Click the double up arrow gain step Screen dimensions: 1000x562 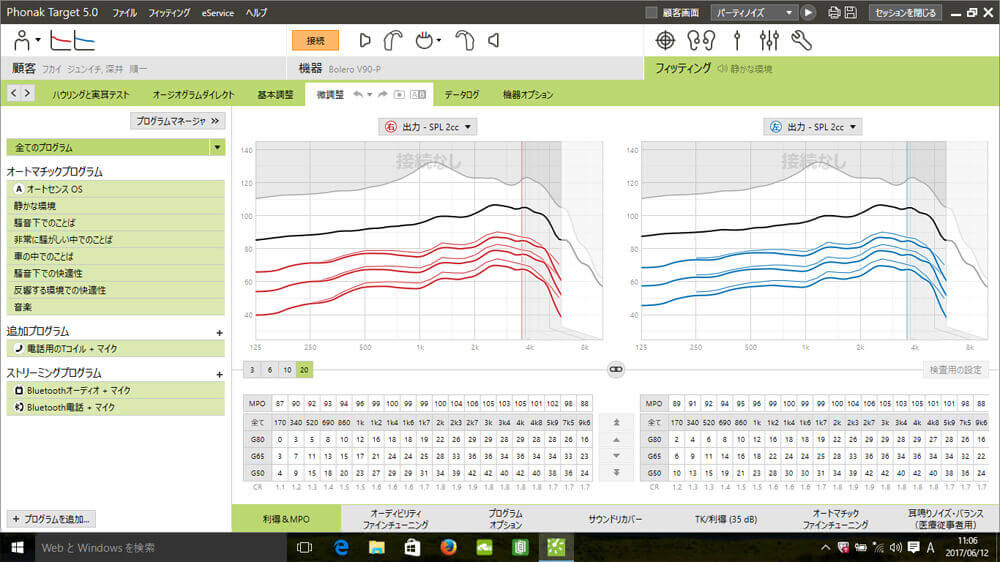616,422
